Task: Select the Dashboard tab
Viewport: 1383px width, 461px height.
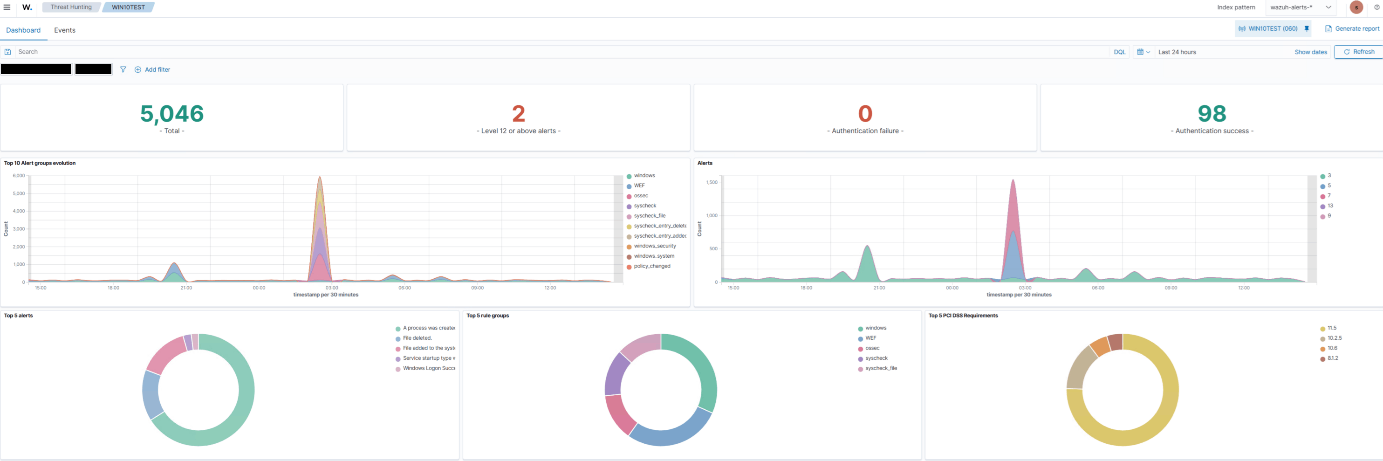Action: point(23,30)
